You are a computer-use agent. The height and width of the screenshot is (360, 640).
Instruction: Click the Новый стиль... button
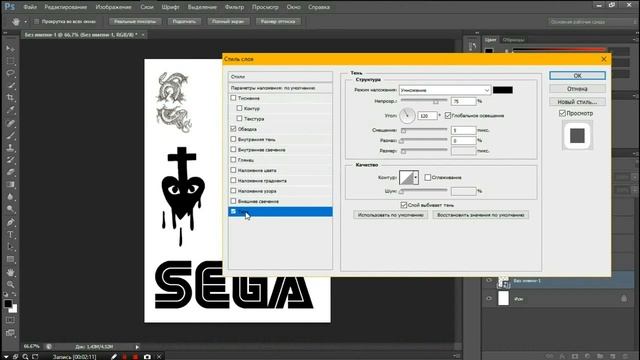(x=577, y=102)
